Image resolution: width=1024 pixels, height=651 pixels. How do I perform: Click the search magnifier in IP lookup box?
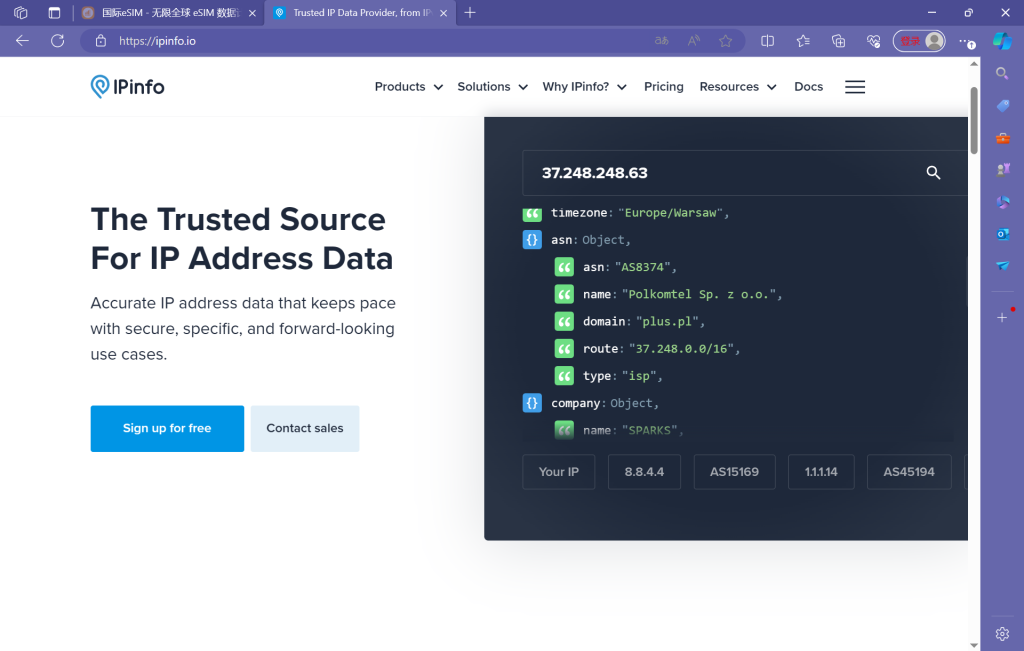(933, 172)
